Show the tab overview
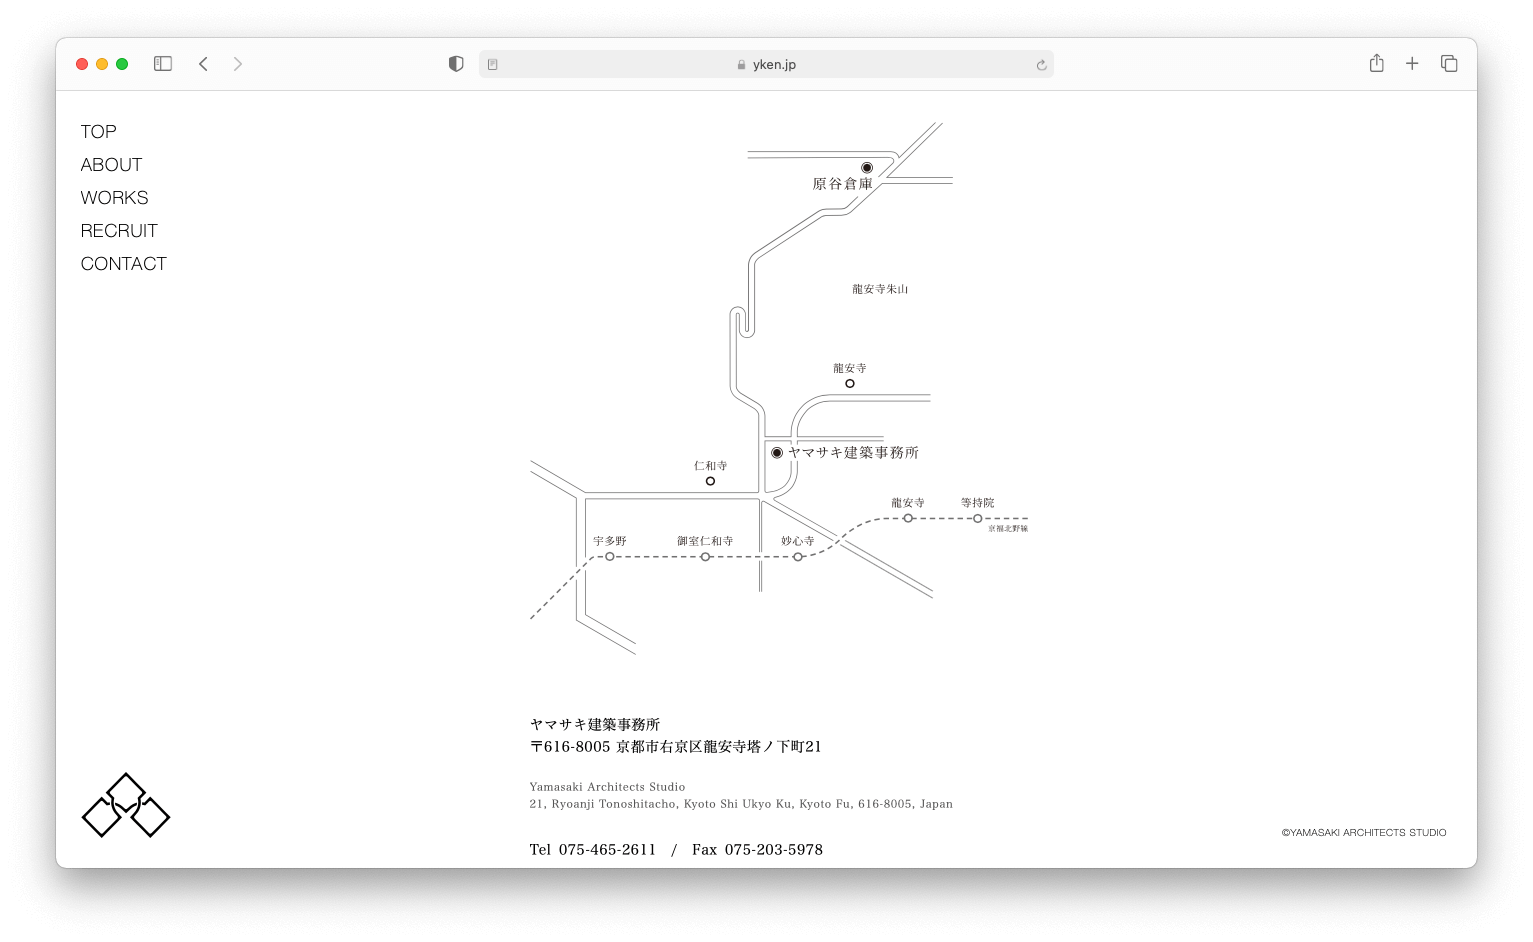 pyautogui.click(x=1448, y=64)
